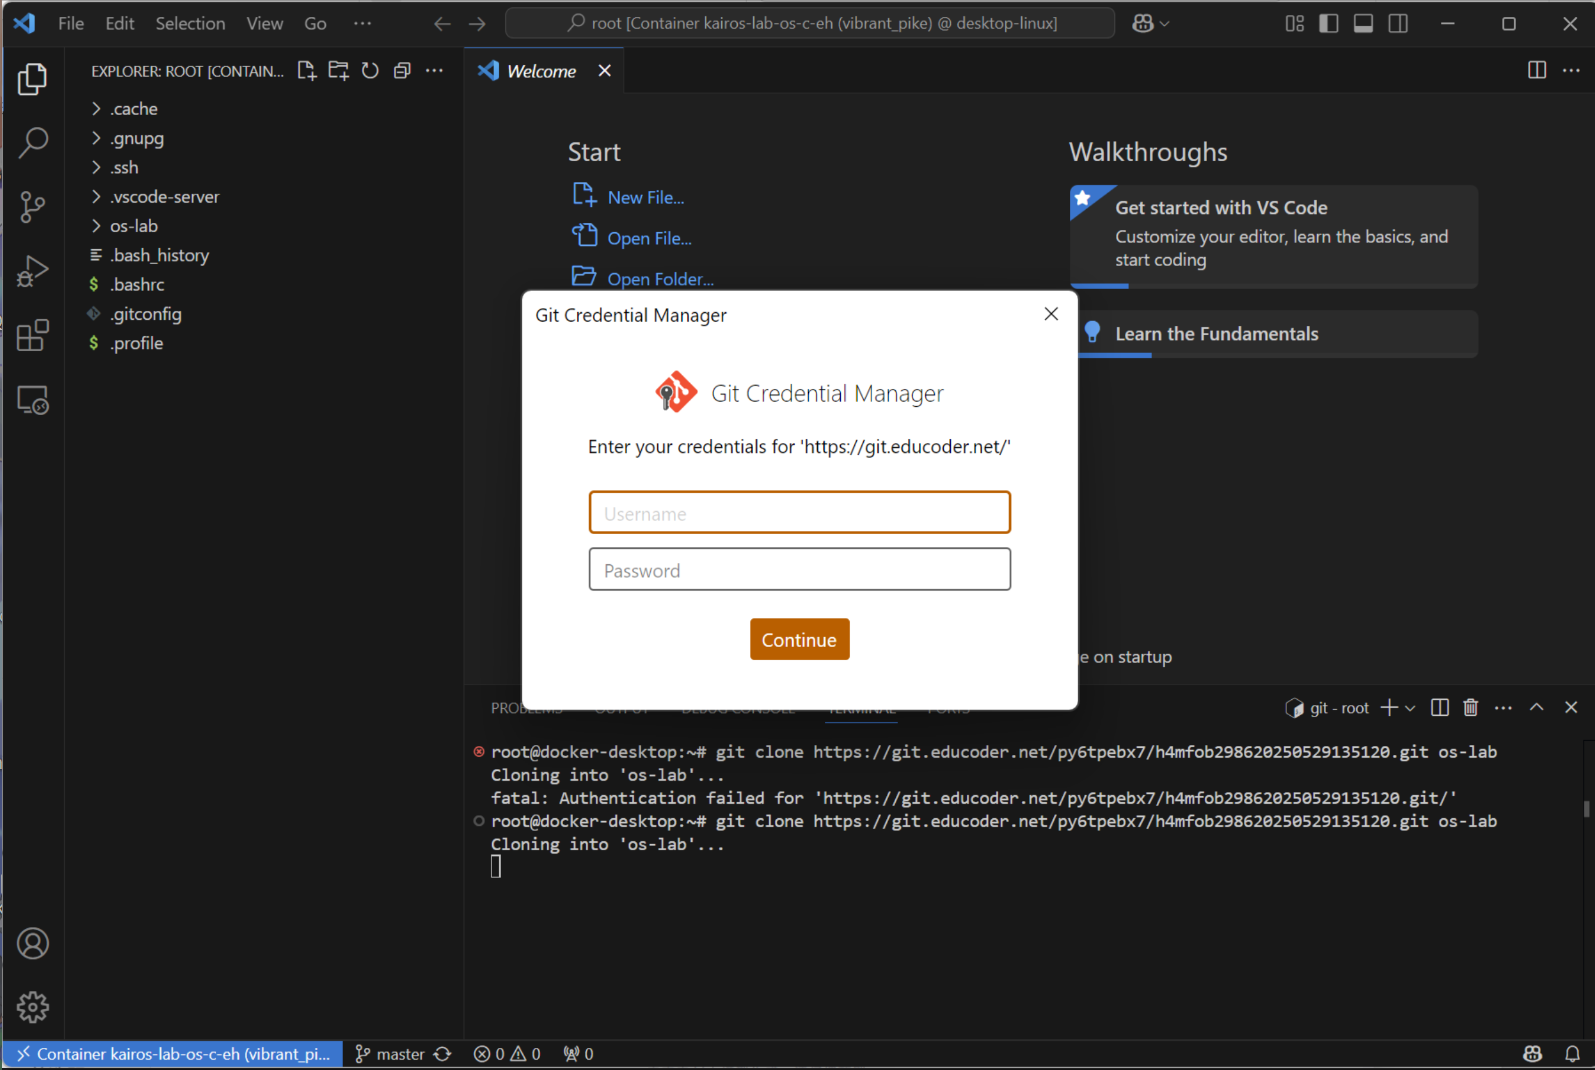Toggle the primary side bar
Image resolution: width=1595 pixels, height=1070 pixels.
click(x=1329, y=23)
